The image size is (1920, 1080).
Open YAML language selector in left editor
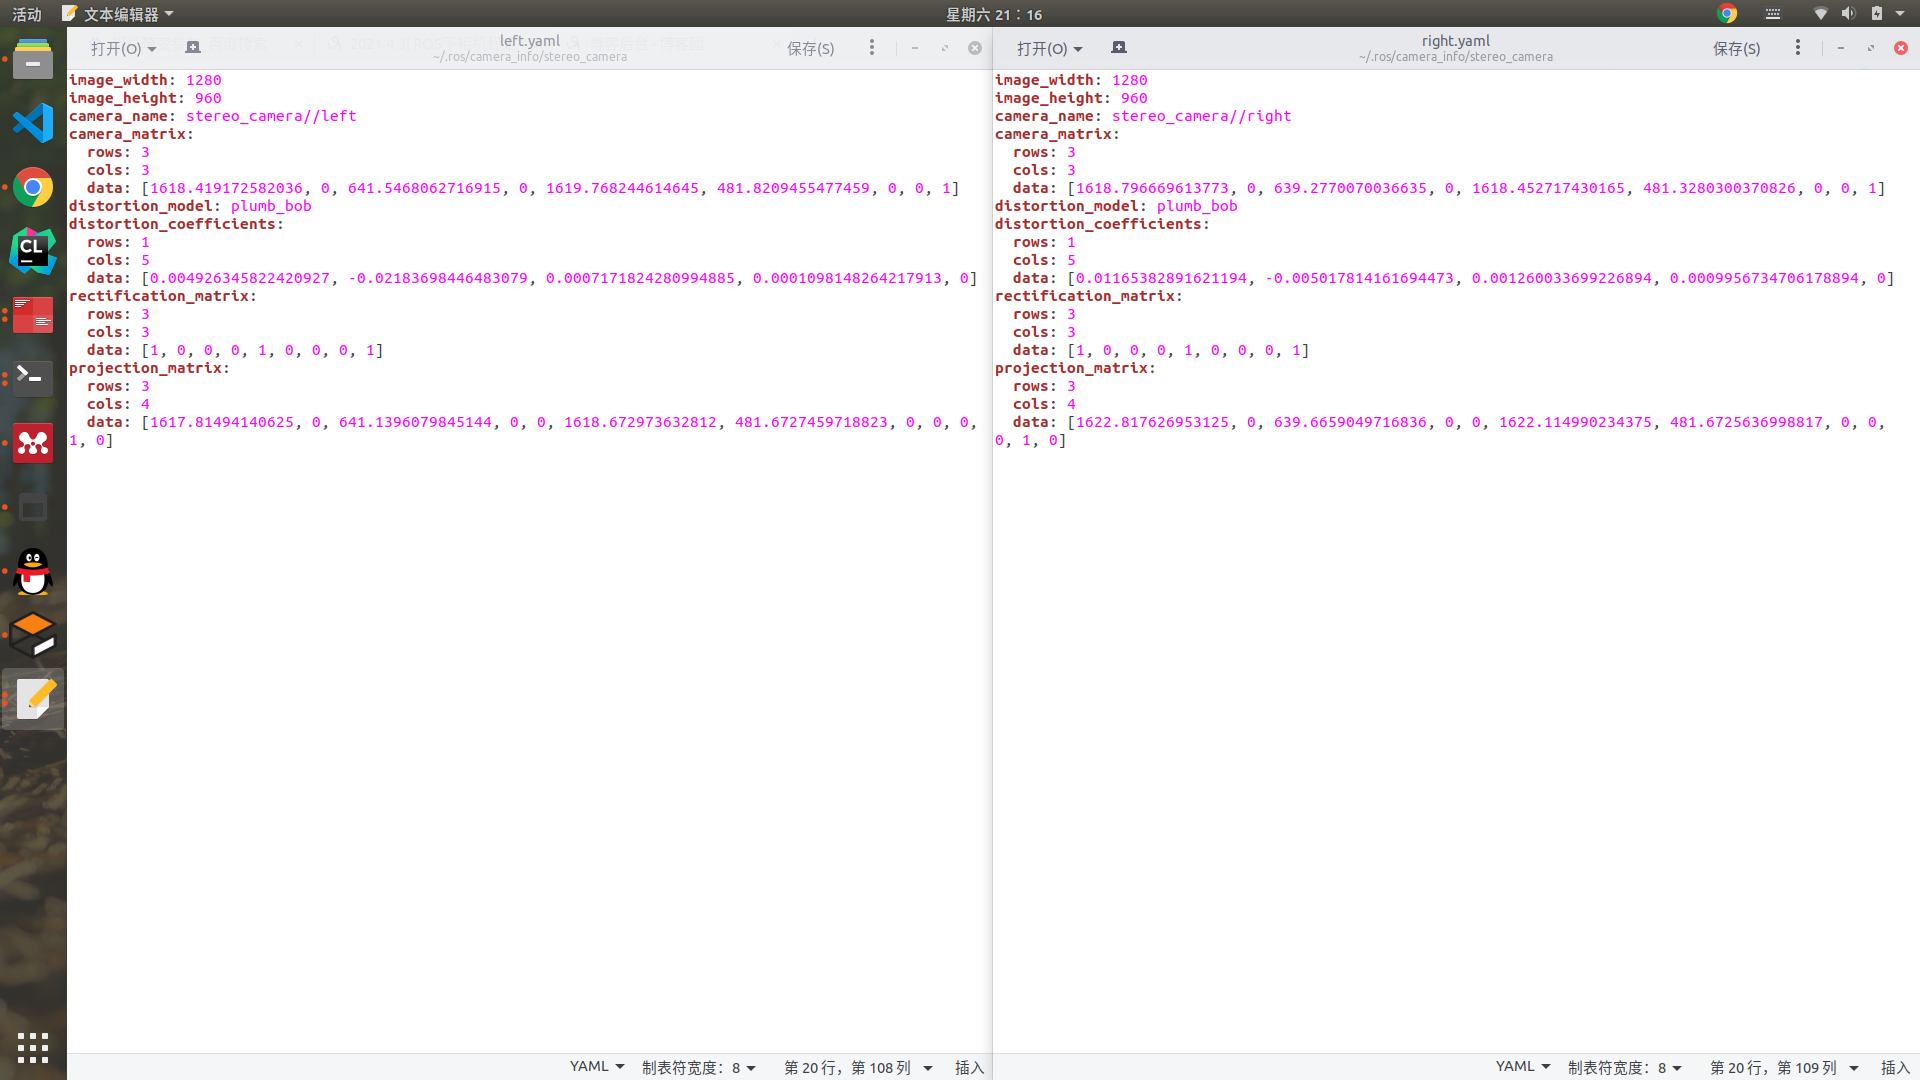point(597,1067)
